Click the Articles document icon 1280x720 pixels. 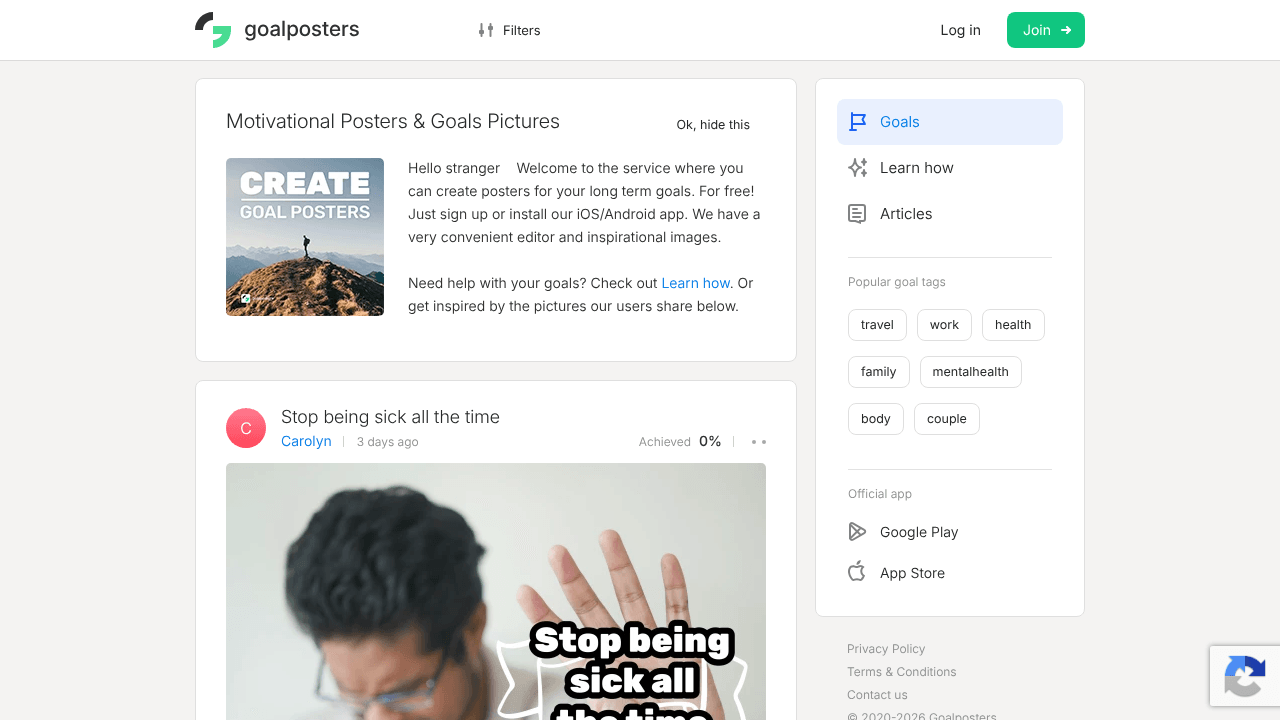click(857, 214)
